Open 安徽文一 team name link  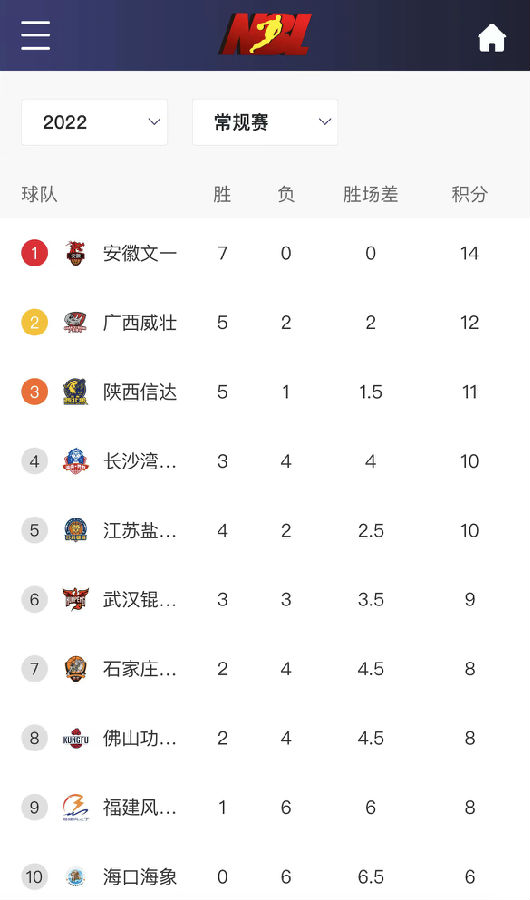click(140, 253)
